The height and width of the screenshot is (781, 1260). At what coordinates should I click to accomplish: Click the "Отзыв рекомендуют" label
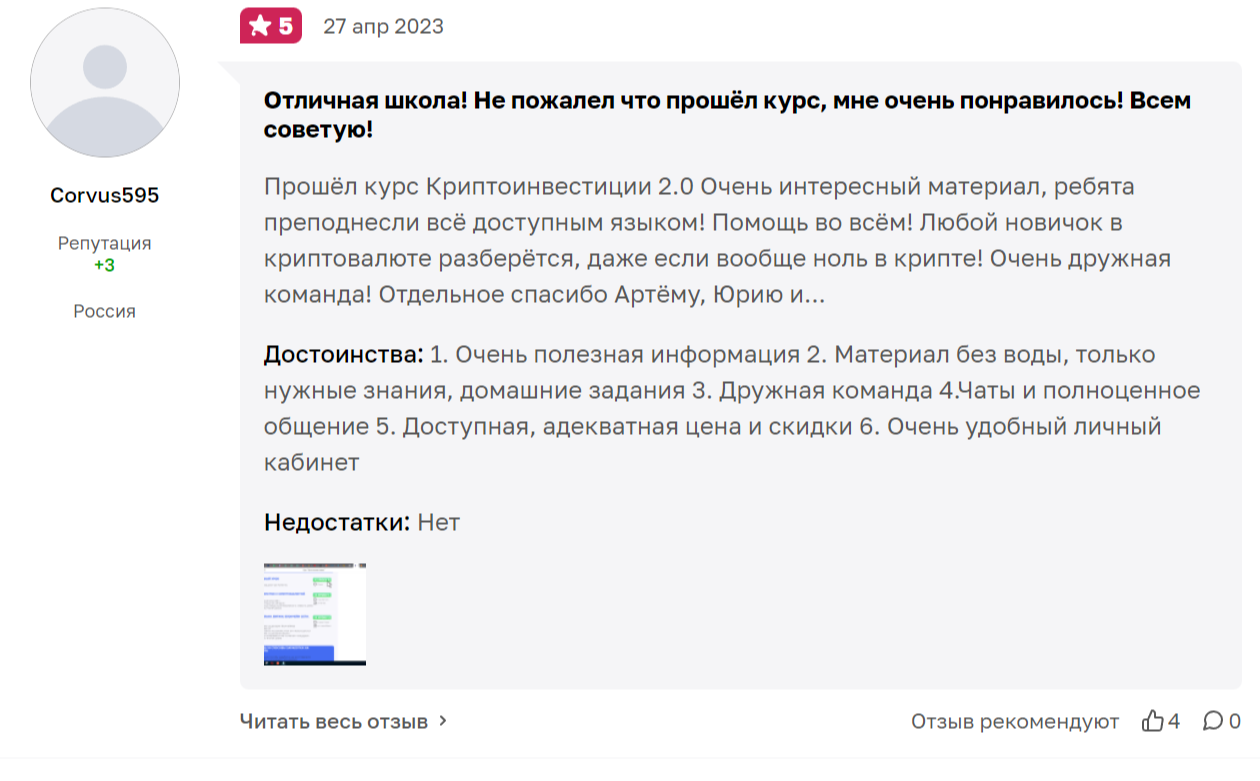[1014, 721]
